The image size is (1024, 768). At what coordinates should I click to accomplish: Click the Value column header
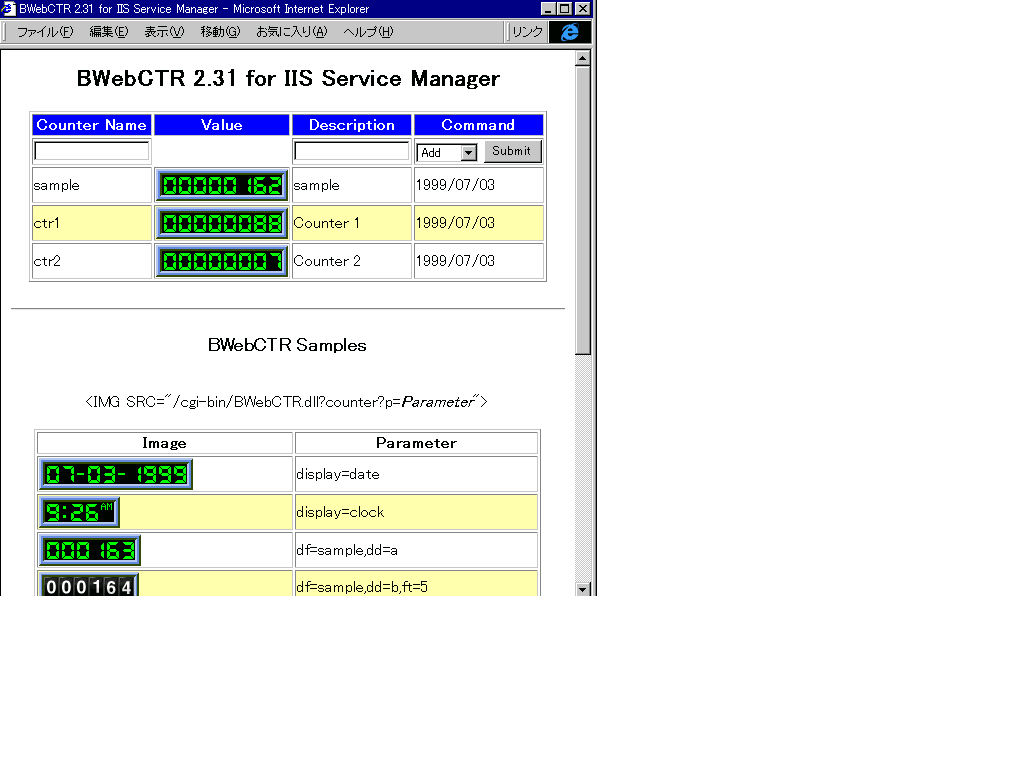(x=221, y=125)
